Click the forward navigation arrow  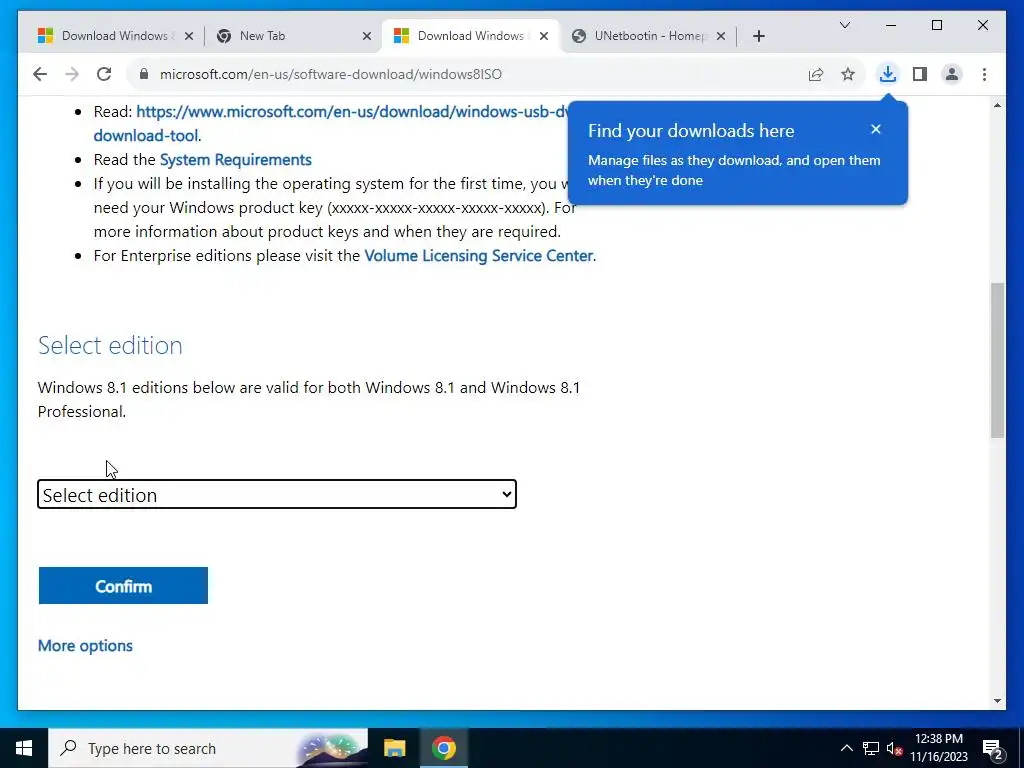tap(72, 74)
